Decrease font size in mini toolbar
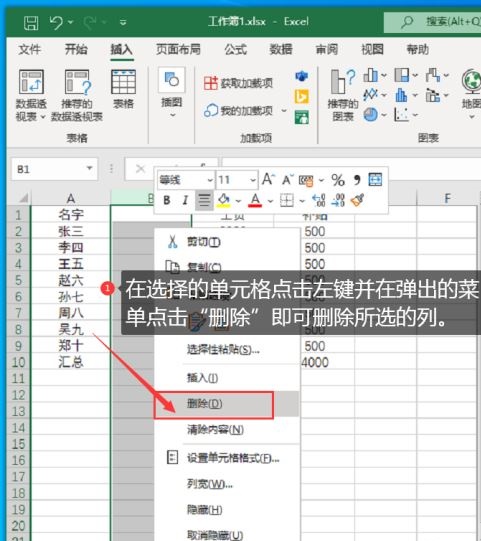This screenshot has width=481, height=541. [x=288, y=179]
